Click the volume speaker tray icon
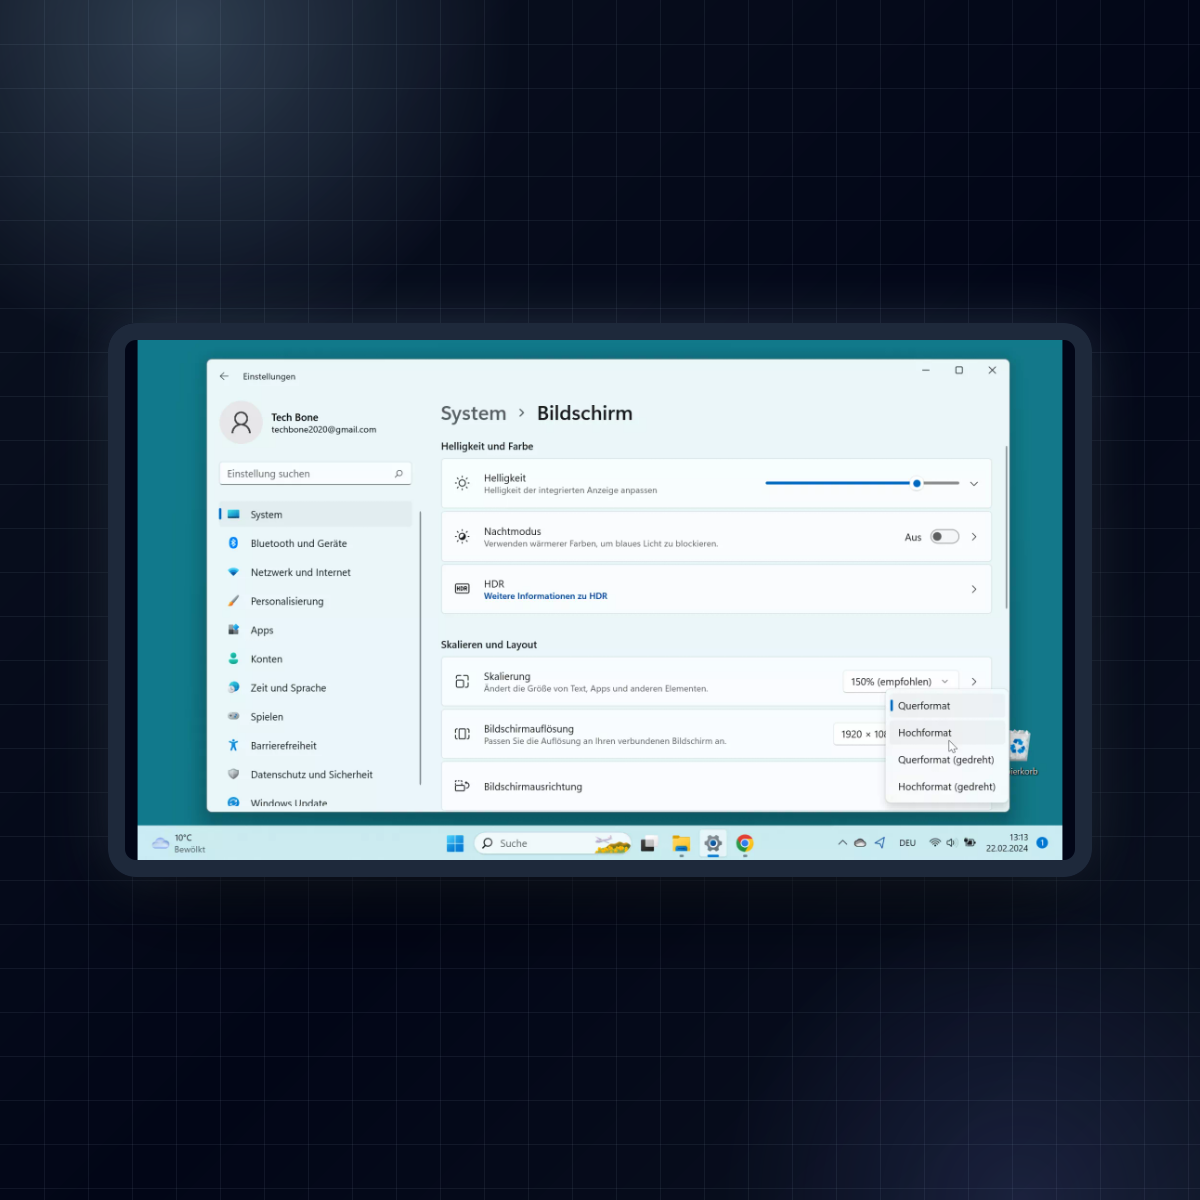 point(951,843)
